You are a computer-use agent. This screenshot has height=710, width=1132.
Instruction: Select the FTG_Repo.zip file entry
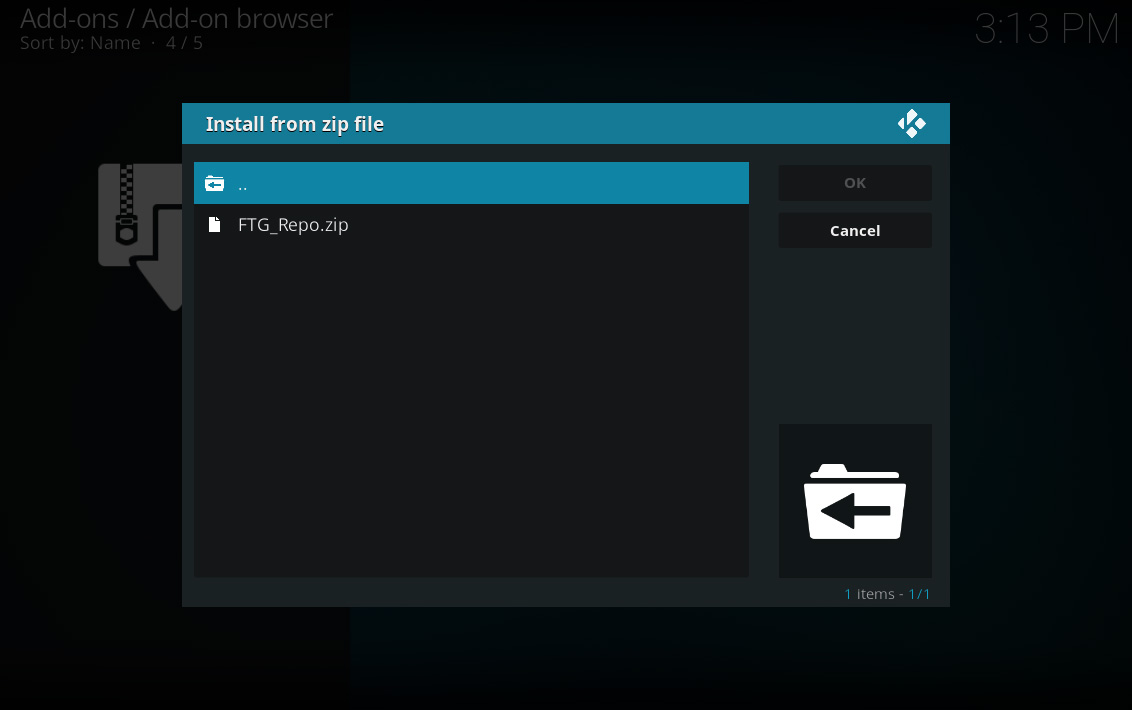(471, 225)
